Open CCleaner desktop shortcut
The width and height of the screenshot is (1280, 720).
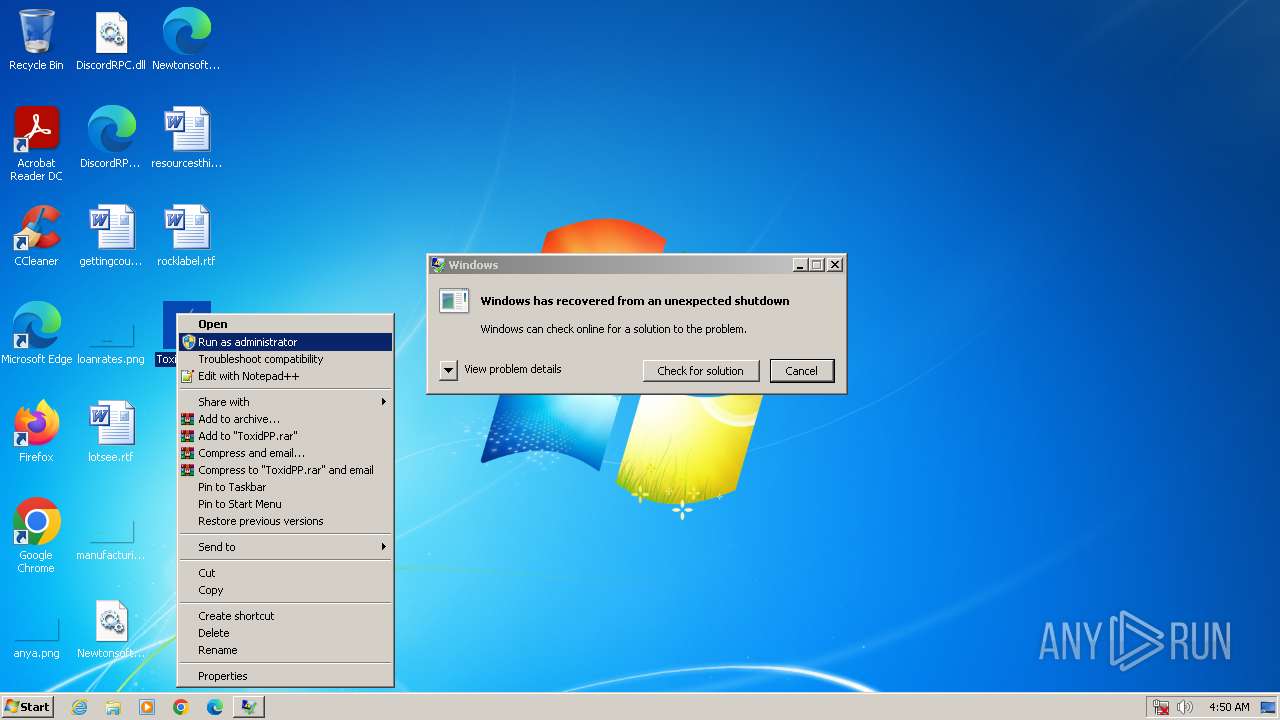pos(36,236)
